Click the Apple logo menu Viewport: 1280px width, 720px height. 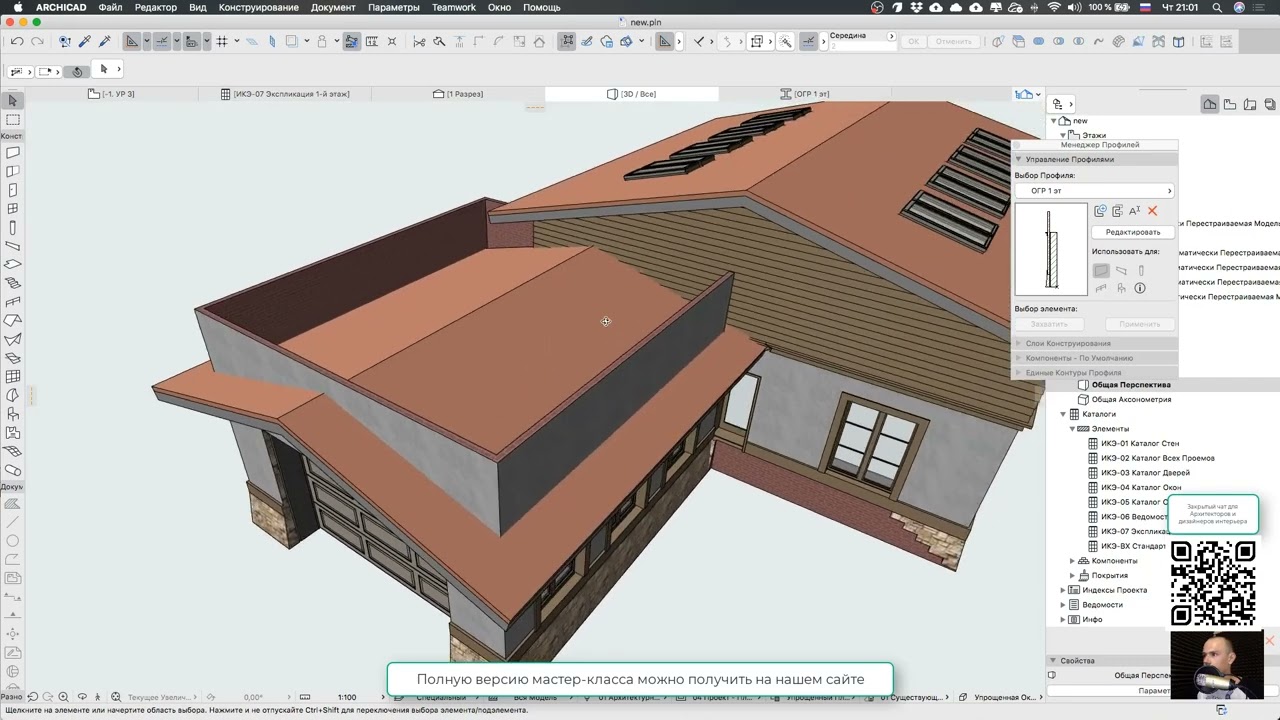tap(18, 7)
